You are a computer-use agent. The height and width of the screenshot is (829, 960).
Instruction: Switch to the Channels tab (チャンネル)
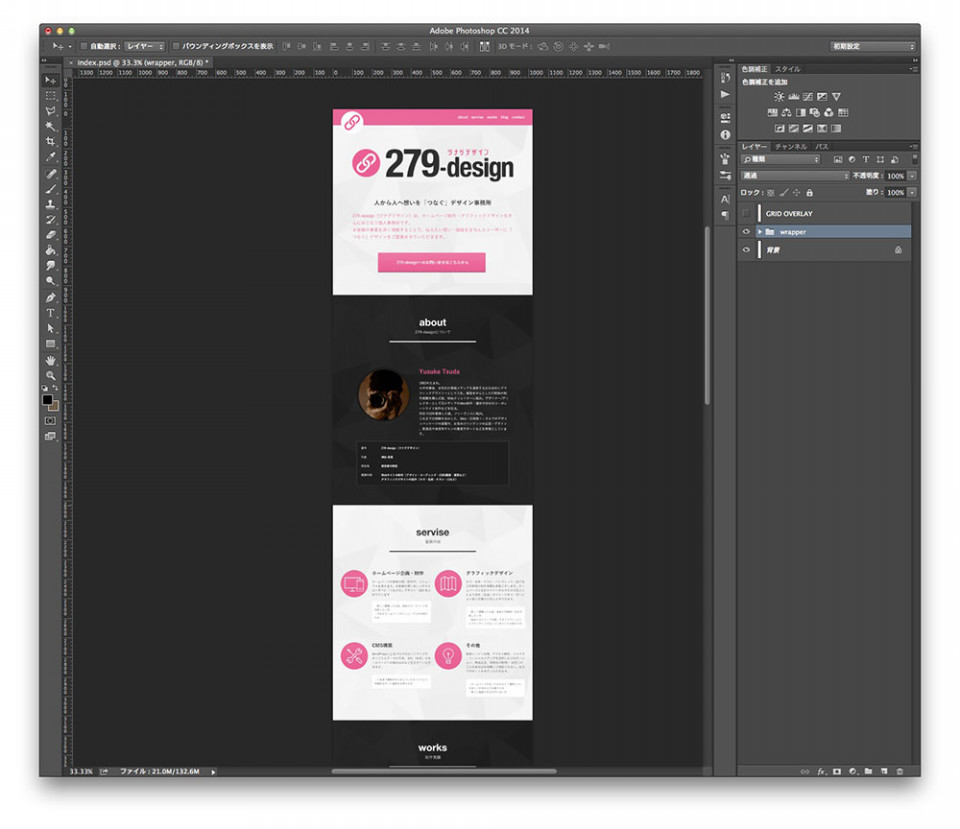coord(791,147)
